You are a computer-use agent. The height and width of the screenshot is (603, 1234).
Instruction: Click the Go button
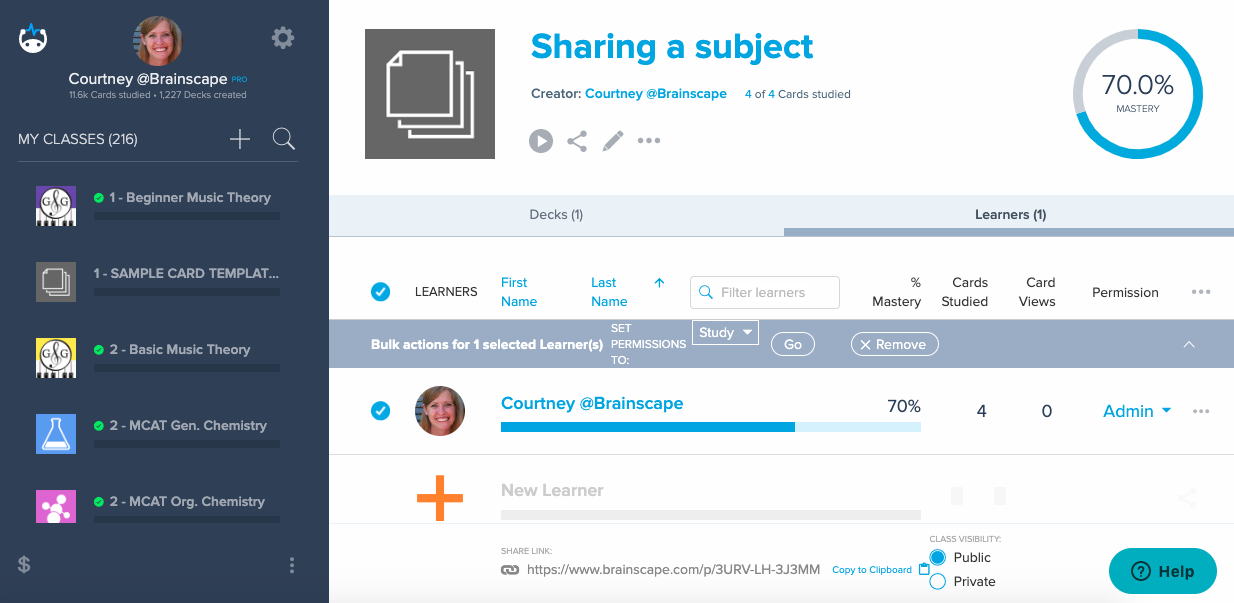coord(793,344)
